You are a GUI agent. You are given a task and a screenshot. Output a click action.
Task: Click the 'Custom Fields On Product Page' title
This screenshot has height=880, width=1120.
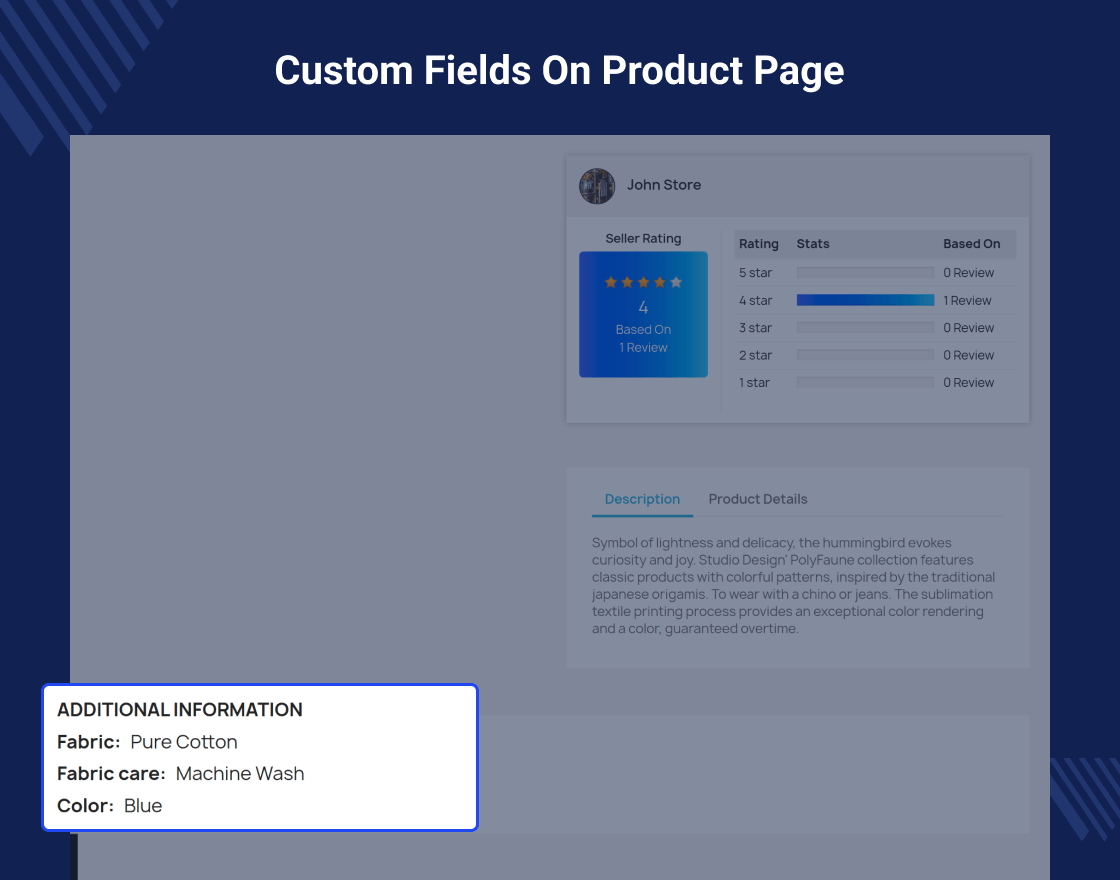pos(559,71)
